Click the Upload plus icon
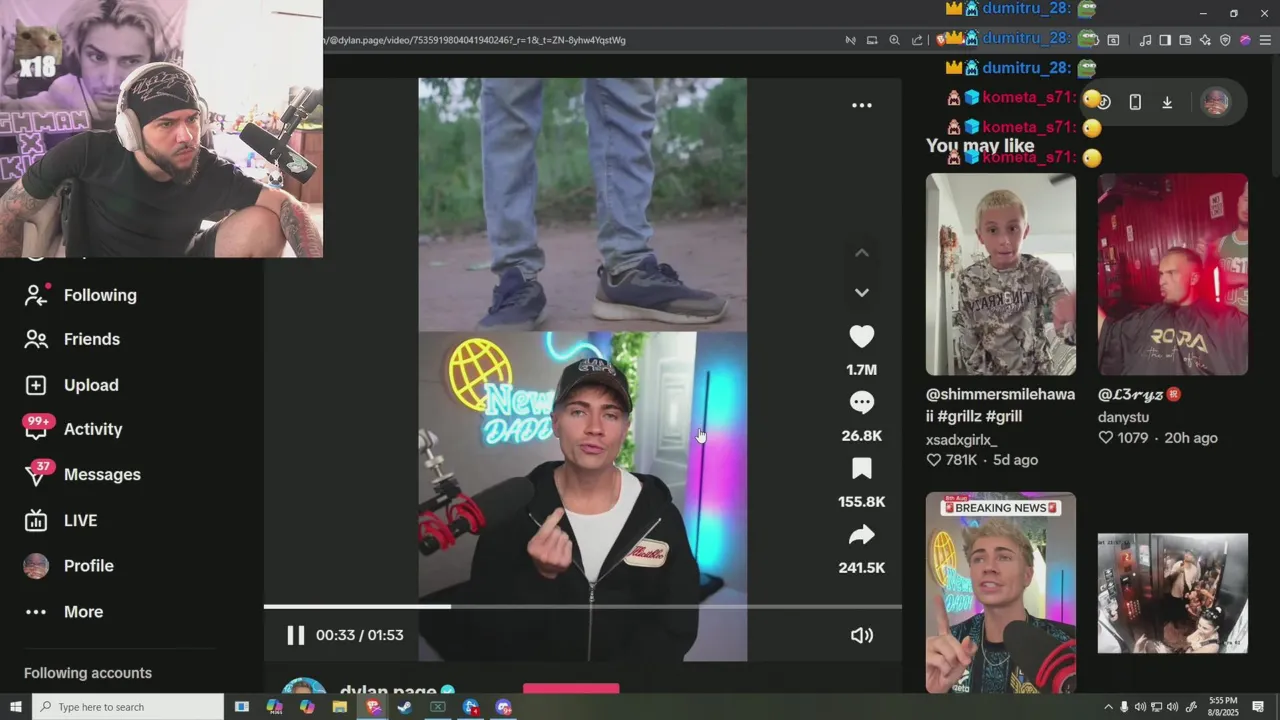1280x720 pixels. pyautogui.click(x=36, y=385)
